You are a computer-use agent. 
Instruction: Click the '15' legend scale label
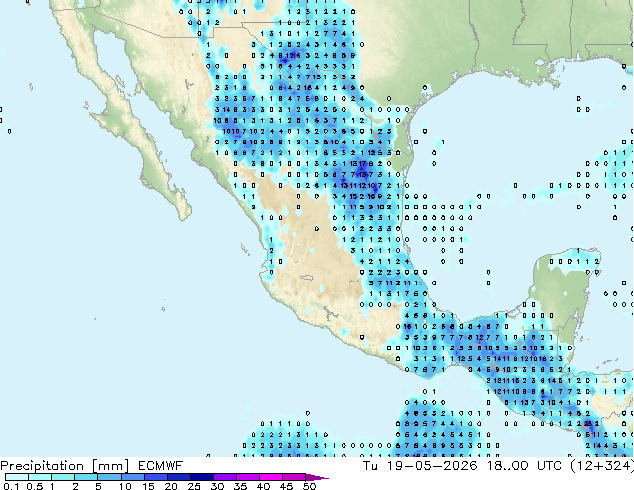pos(148,486)
